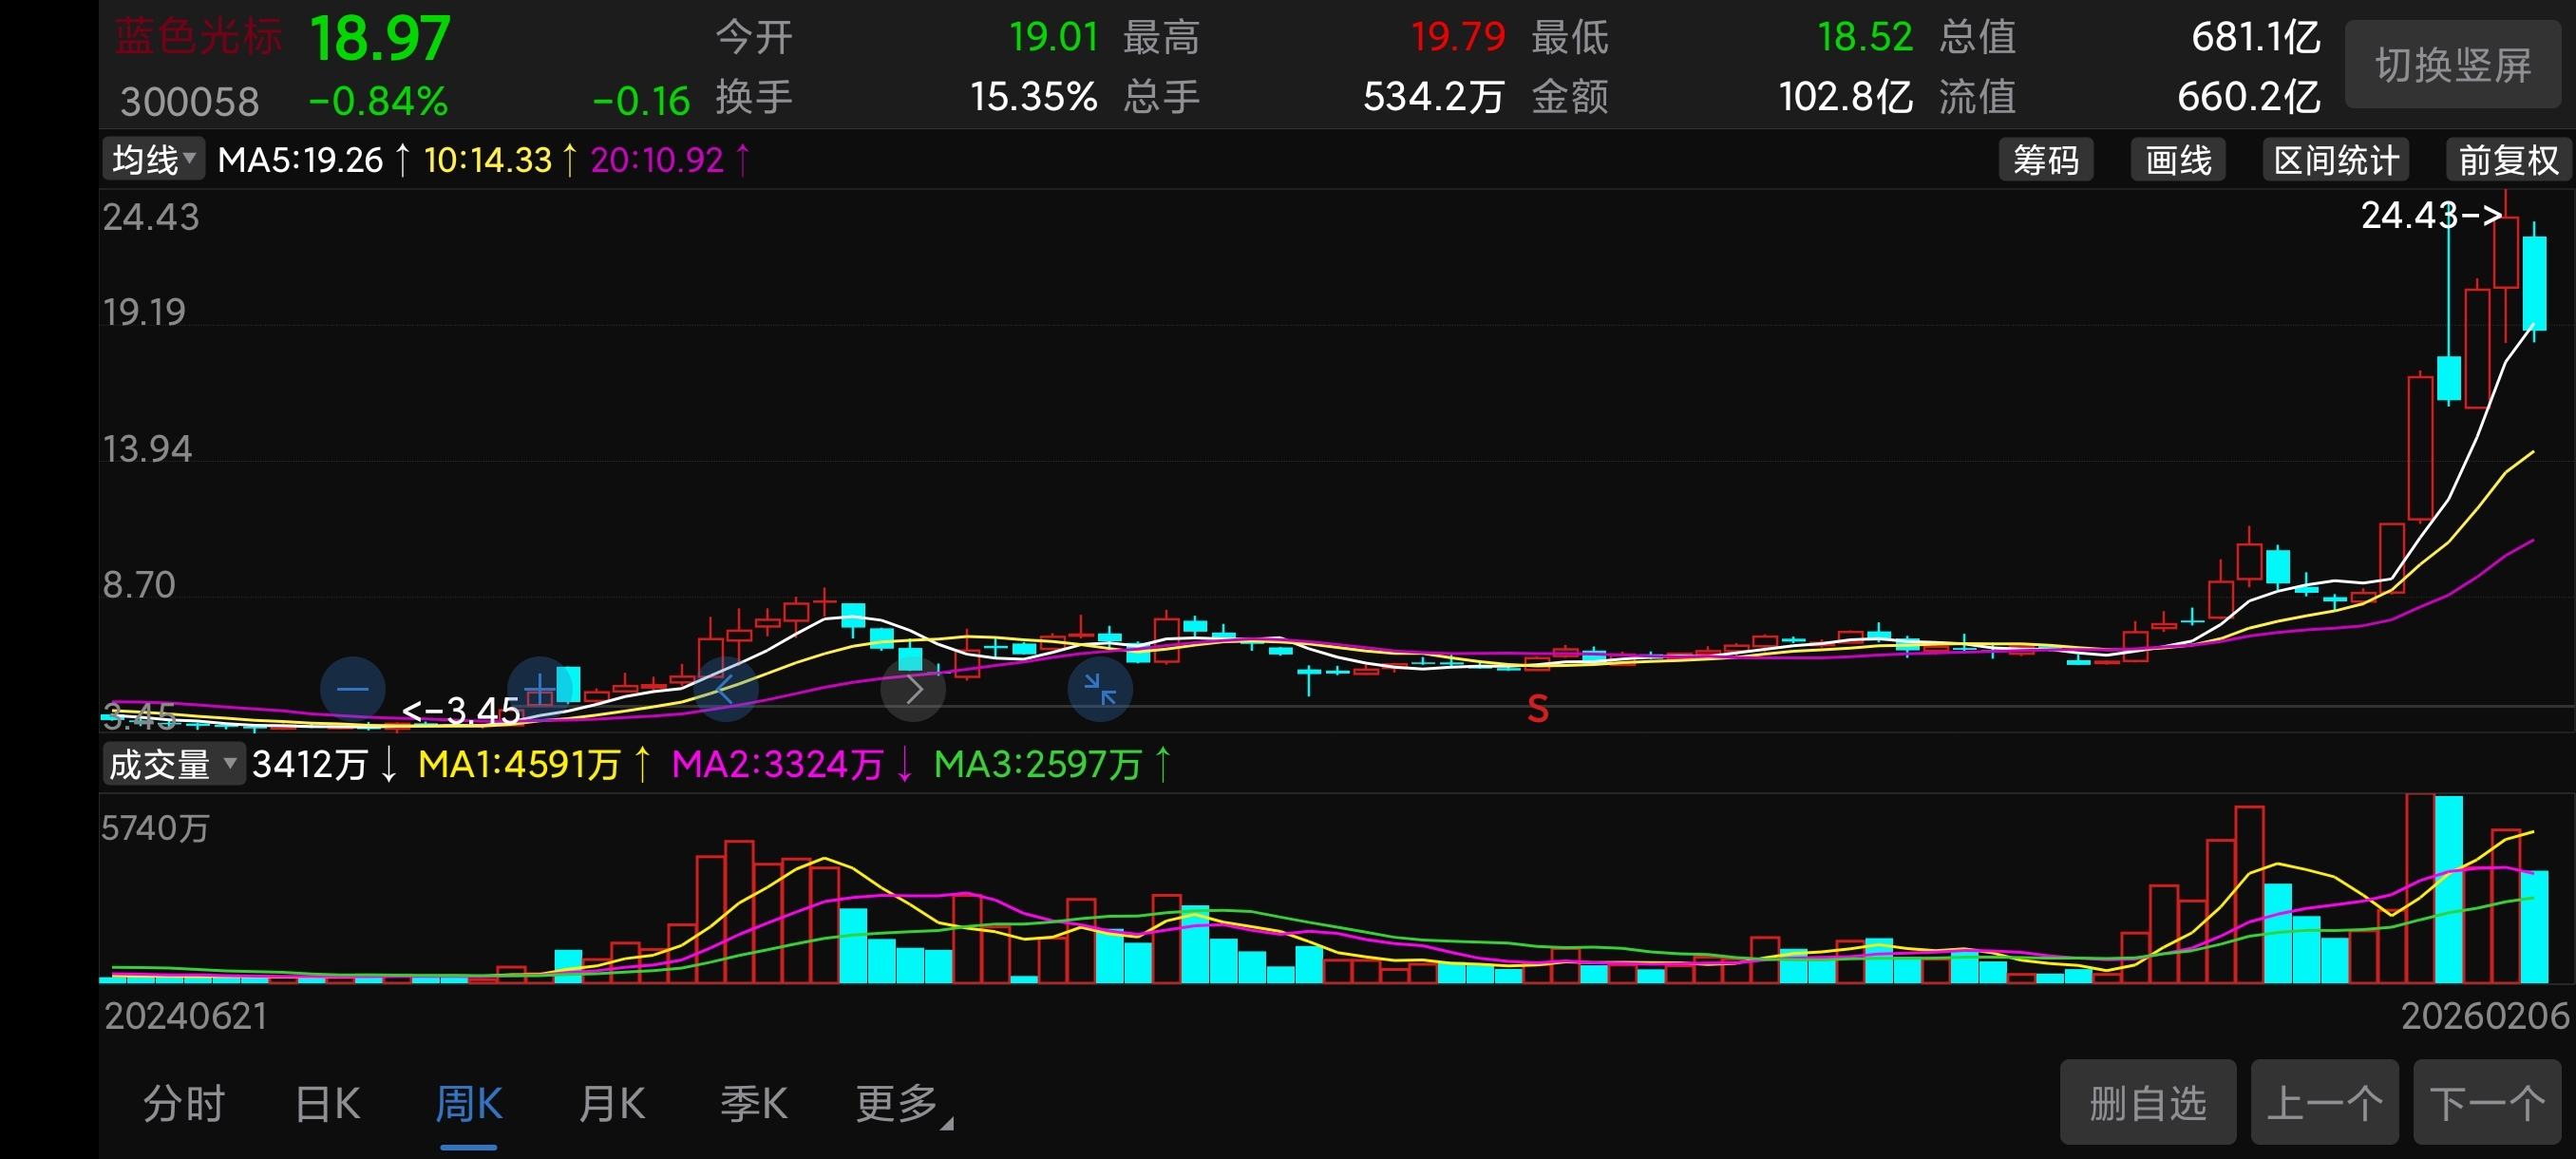2576x1159 pixels.
Task: Click the red S signal marker
Action: (1537, 709)
